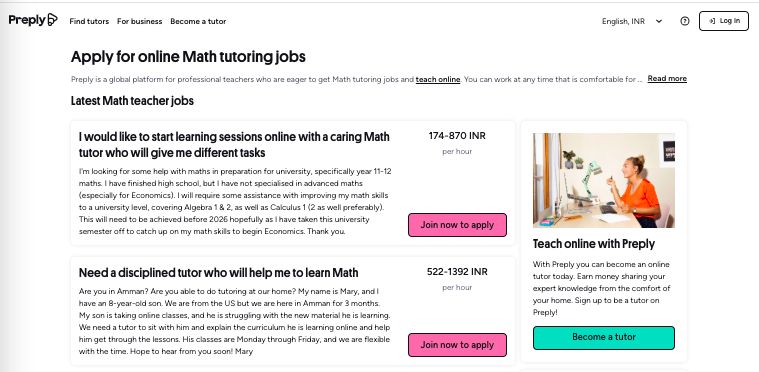
Task: Click the green Become a tutor button
Action: 604,338
